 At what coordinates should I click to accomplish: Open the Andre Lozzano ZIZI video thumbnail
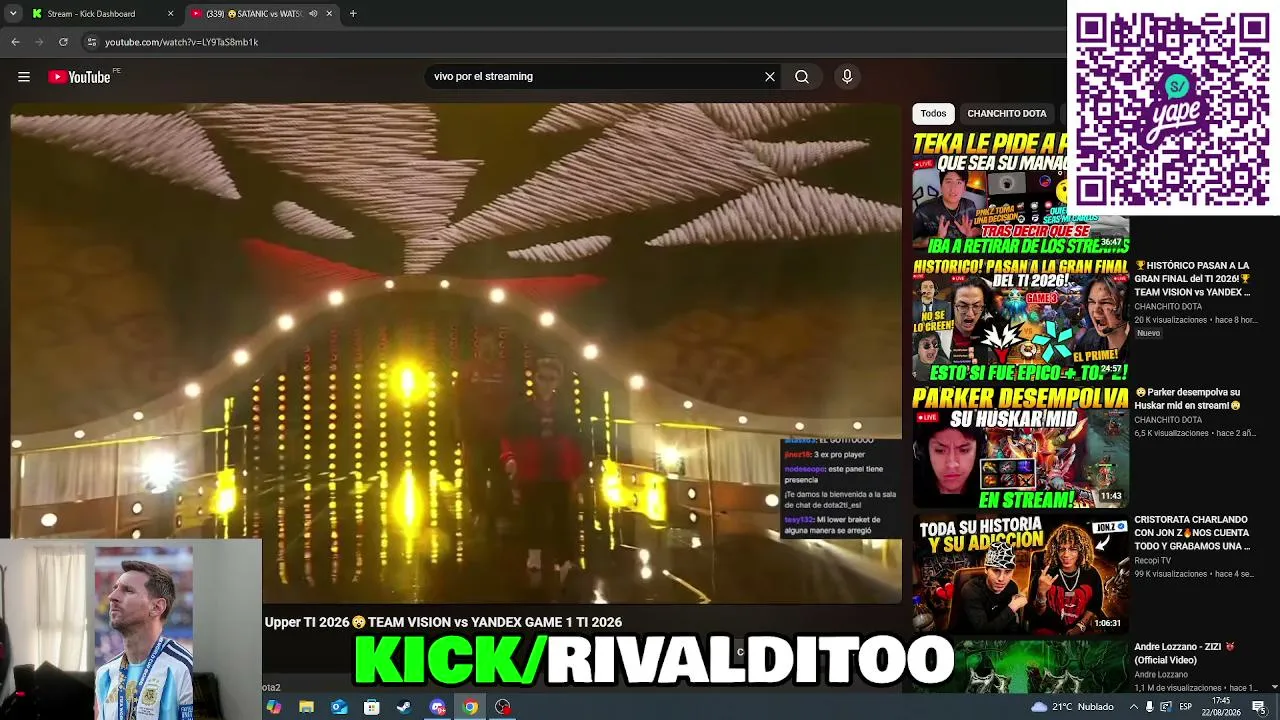point(1020,667)
